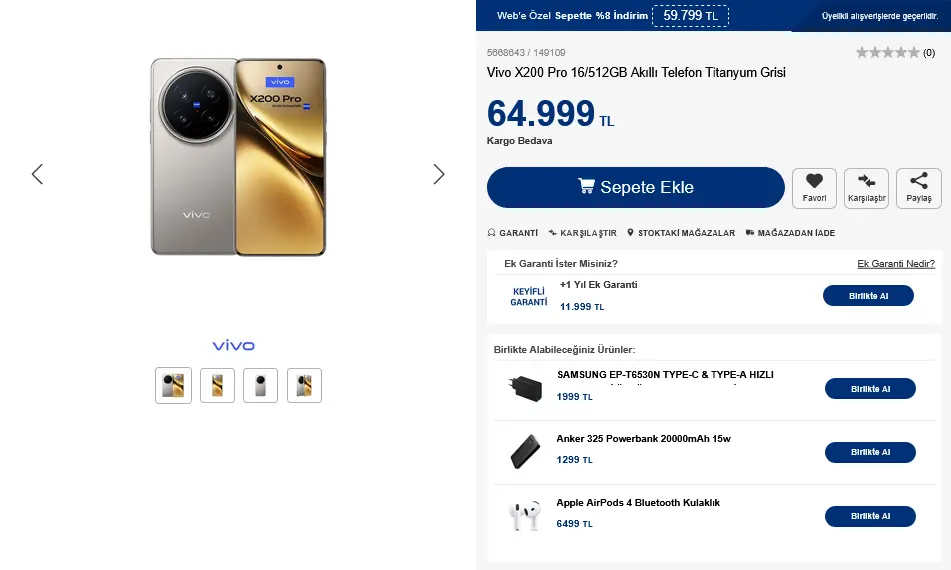Click the Anker powerbank product image
Viewport: 951px width, 570px height.
click(x=525, y=452)
